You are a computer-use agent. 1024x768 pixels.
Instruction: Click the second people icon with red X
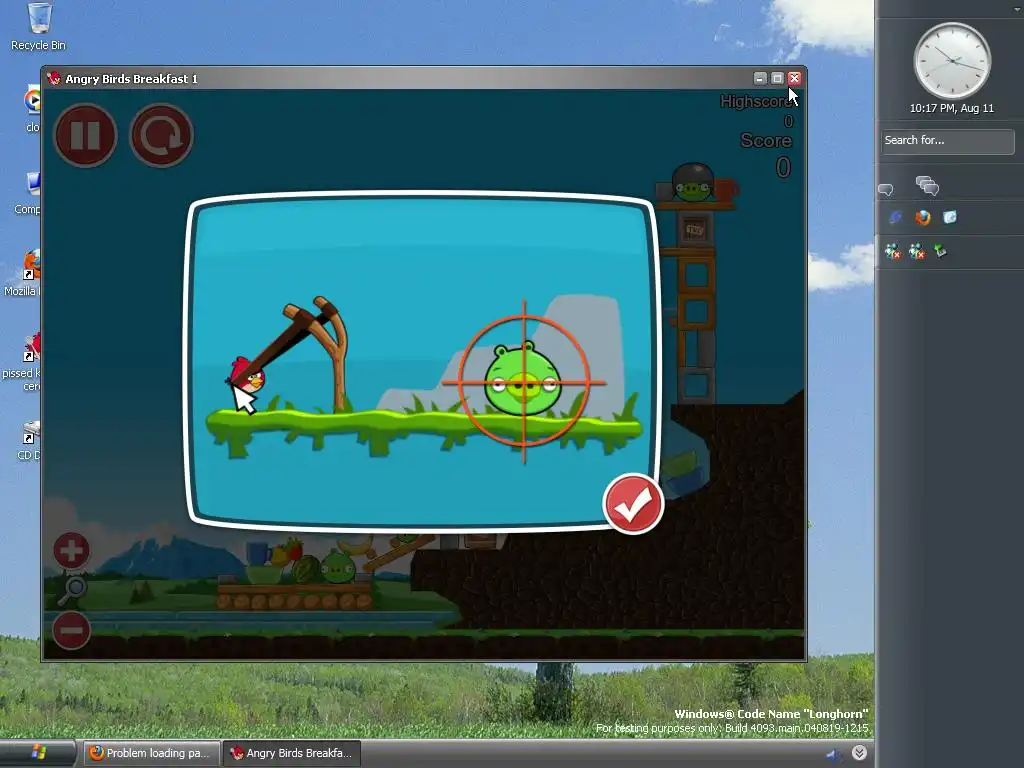tap(917, 251)
